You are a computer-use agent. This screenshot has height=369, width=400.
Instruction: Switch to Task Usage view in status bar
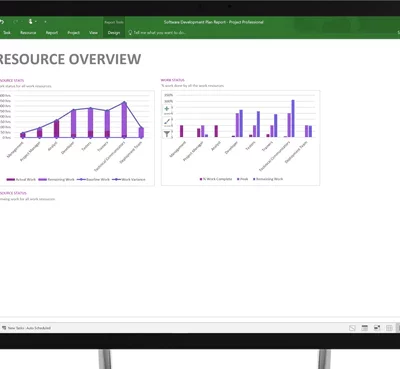(x=365, y=328)
